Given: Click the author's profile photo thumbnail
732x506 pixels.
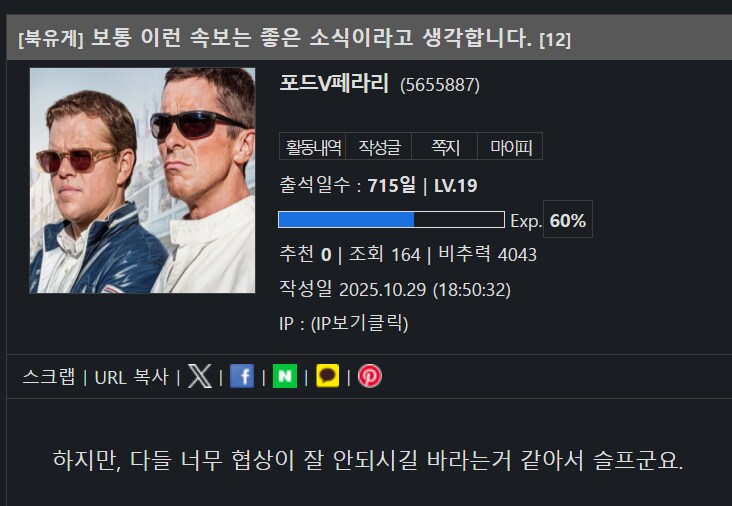Looking at the screenshot, I should pos(142,181).
